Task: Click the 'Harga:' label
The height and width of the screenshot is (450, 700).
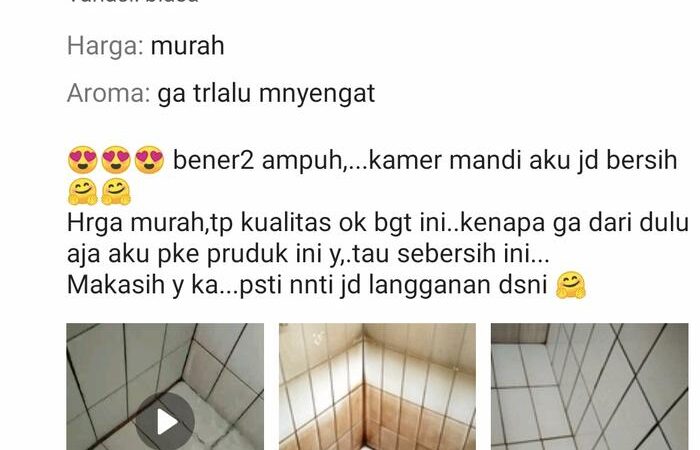Action: click(x=105, y=46)
